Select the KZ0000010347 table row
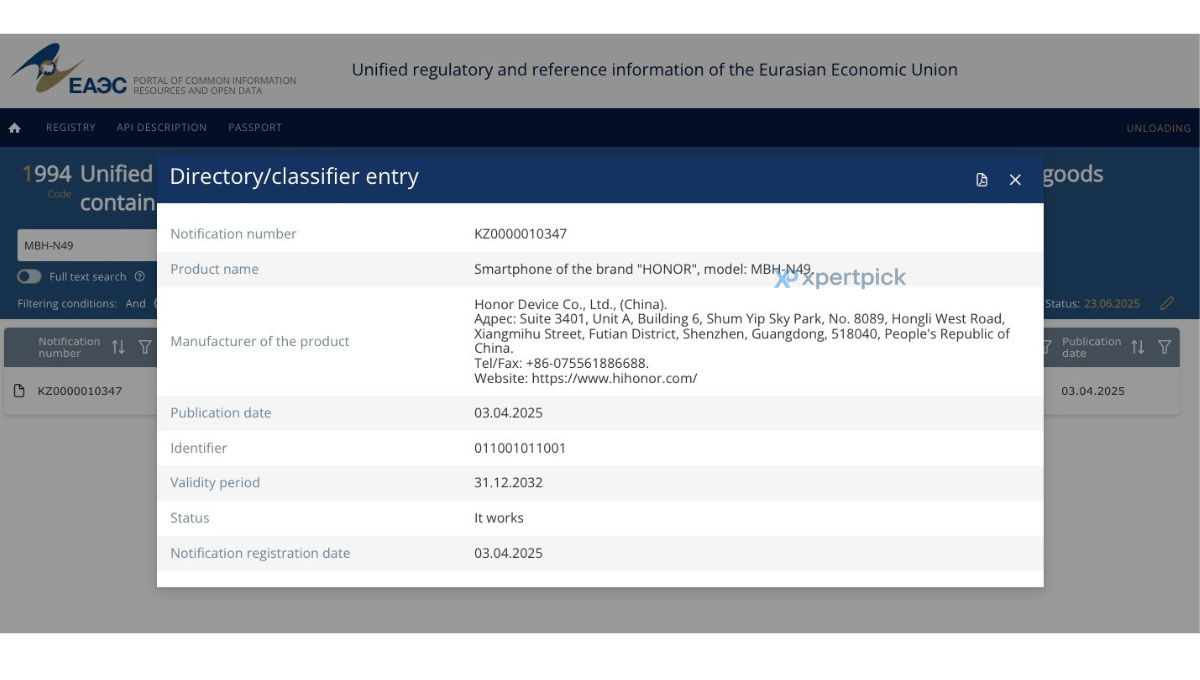The width and height of the screenshot is (1200, 680). (592, 391)
